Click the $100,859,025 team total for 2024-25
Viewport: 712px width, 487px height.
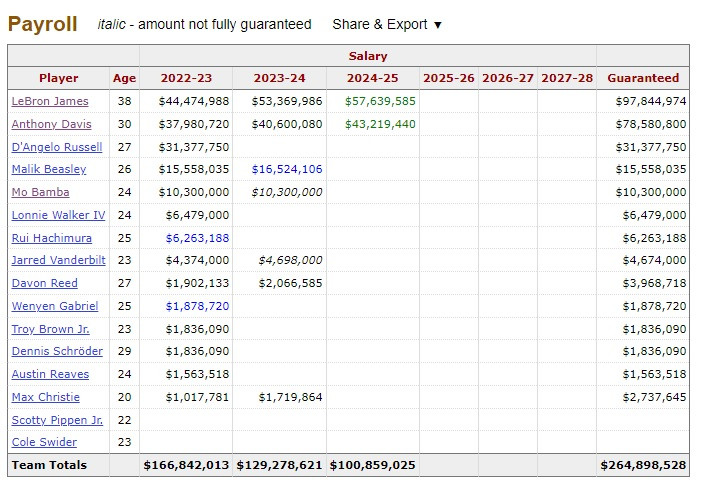tap(372, 465)
